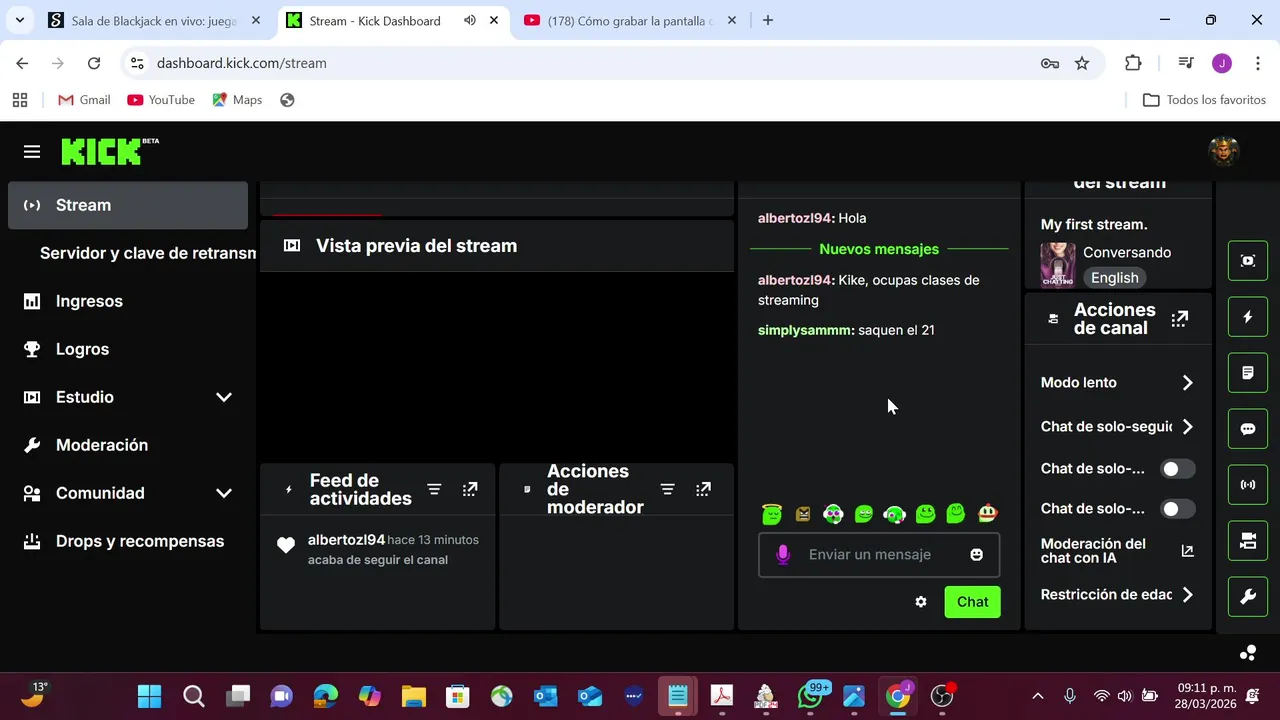The height and width of the screenshot is (720, 1280).
Task: Click the purple microphone icon in the message box
Action: 783,554
